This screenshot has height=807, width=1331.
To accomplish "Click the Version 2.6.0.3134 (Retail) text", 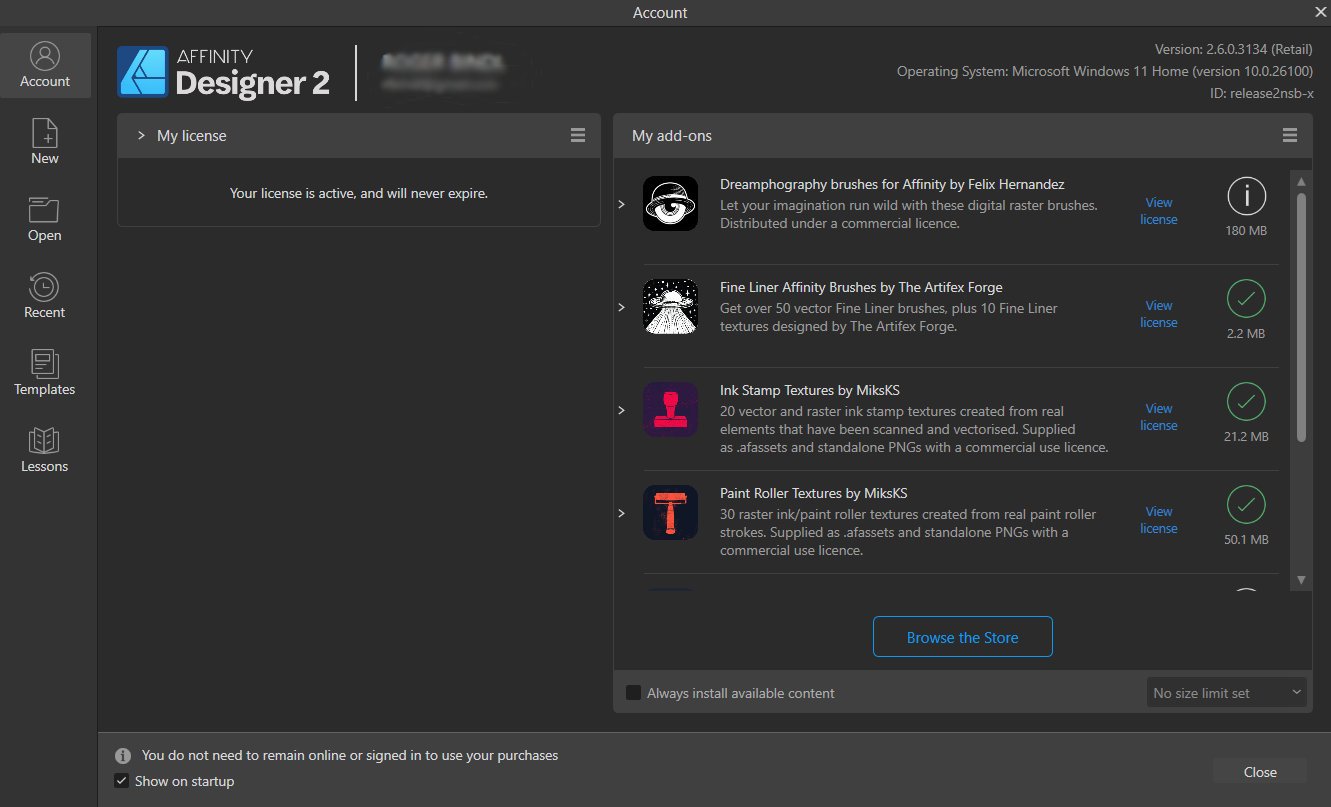I will click(x=1233, y=49).
